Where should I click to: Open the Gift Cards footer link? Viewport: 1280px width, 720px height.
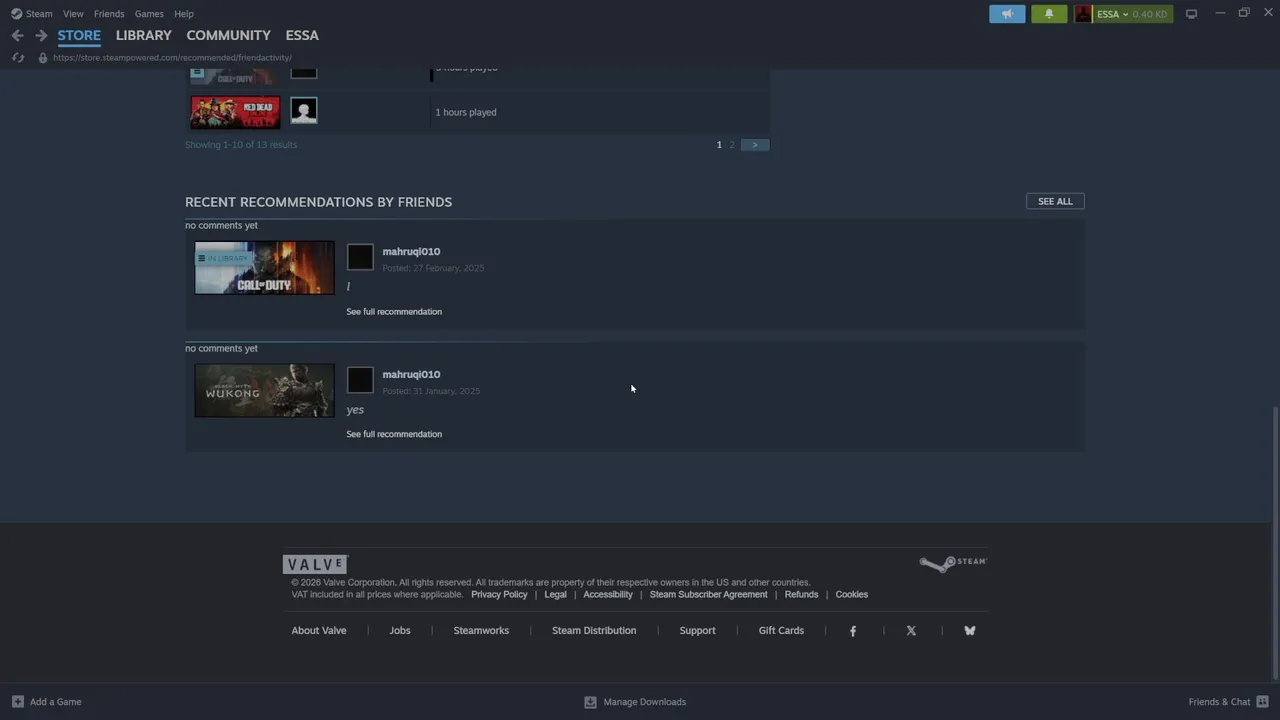pos(781,631)
